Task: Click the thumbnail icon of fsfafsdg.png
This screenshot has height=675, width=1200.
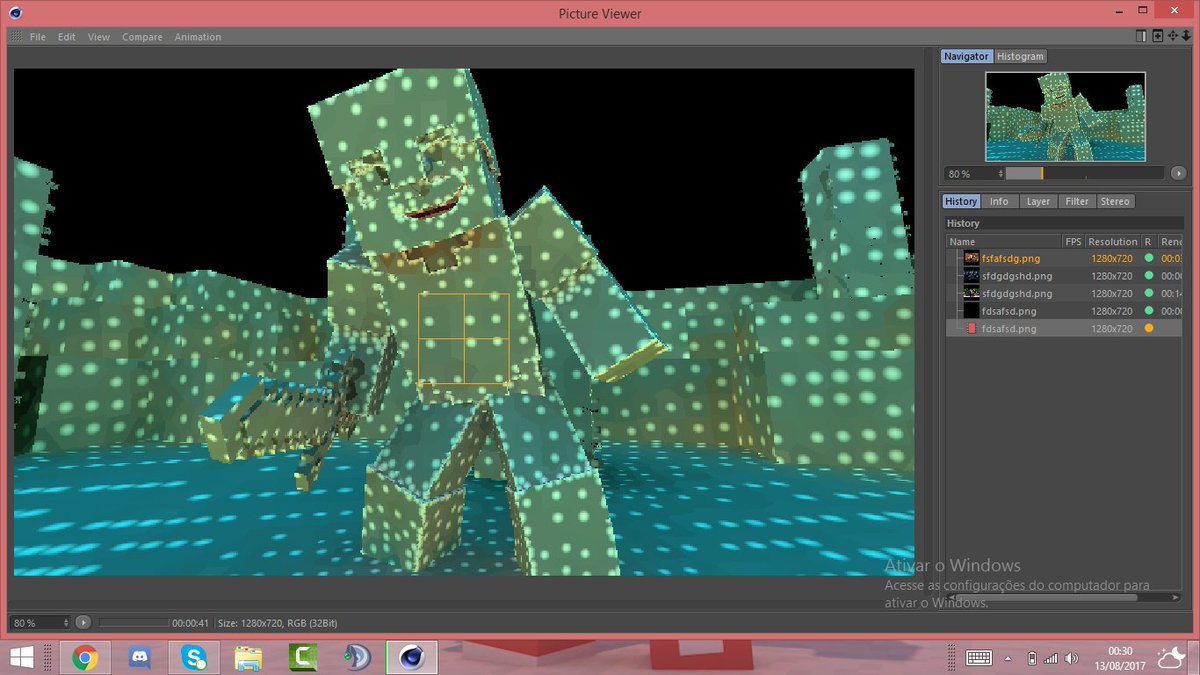Action: [x=971, y=258]
